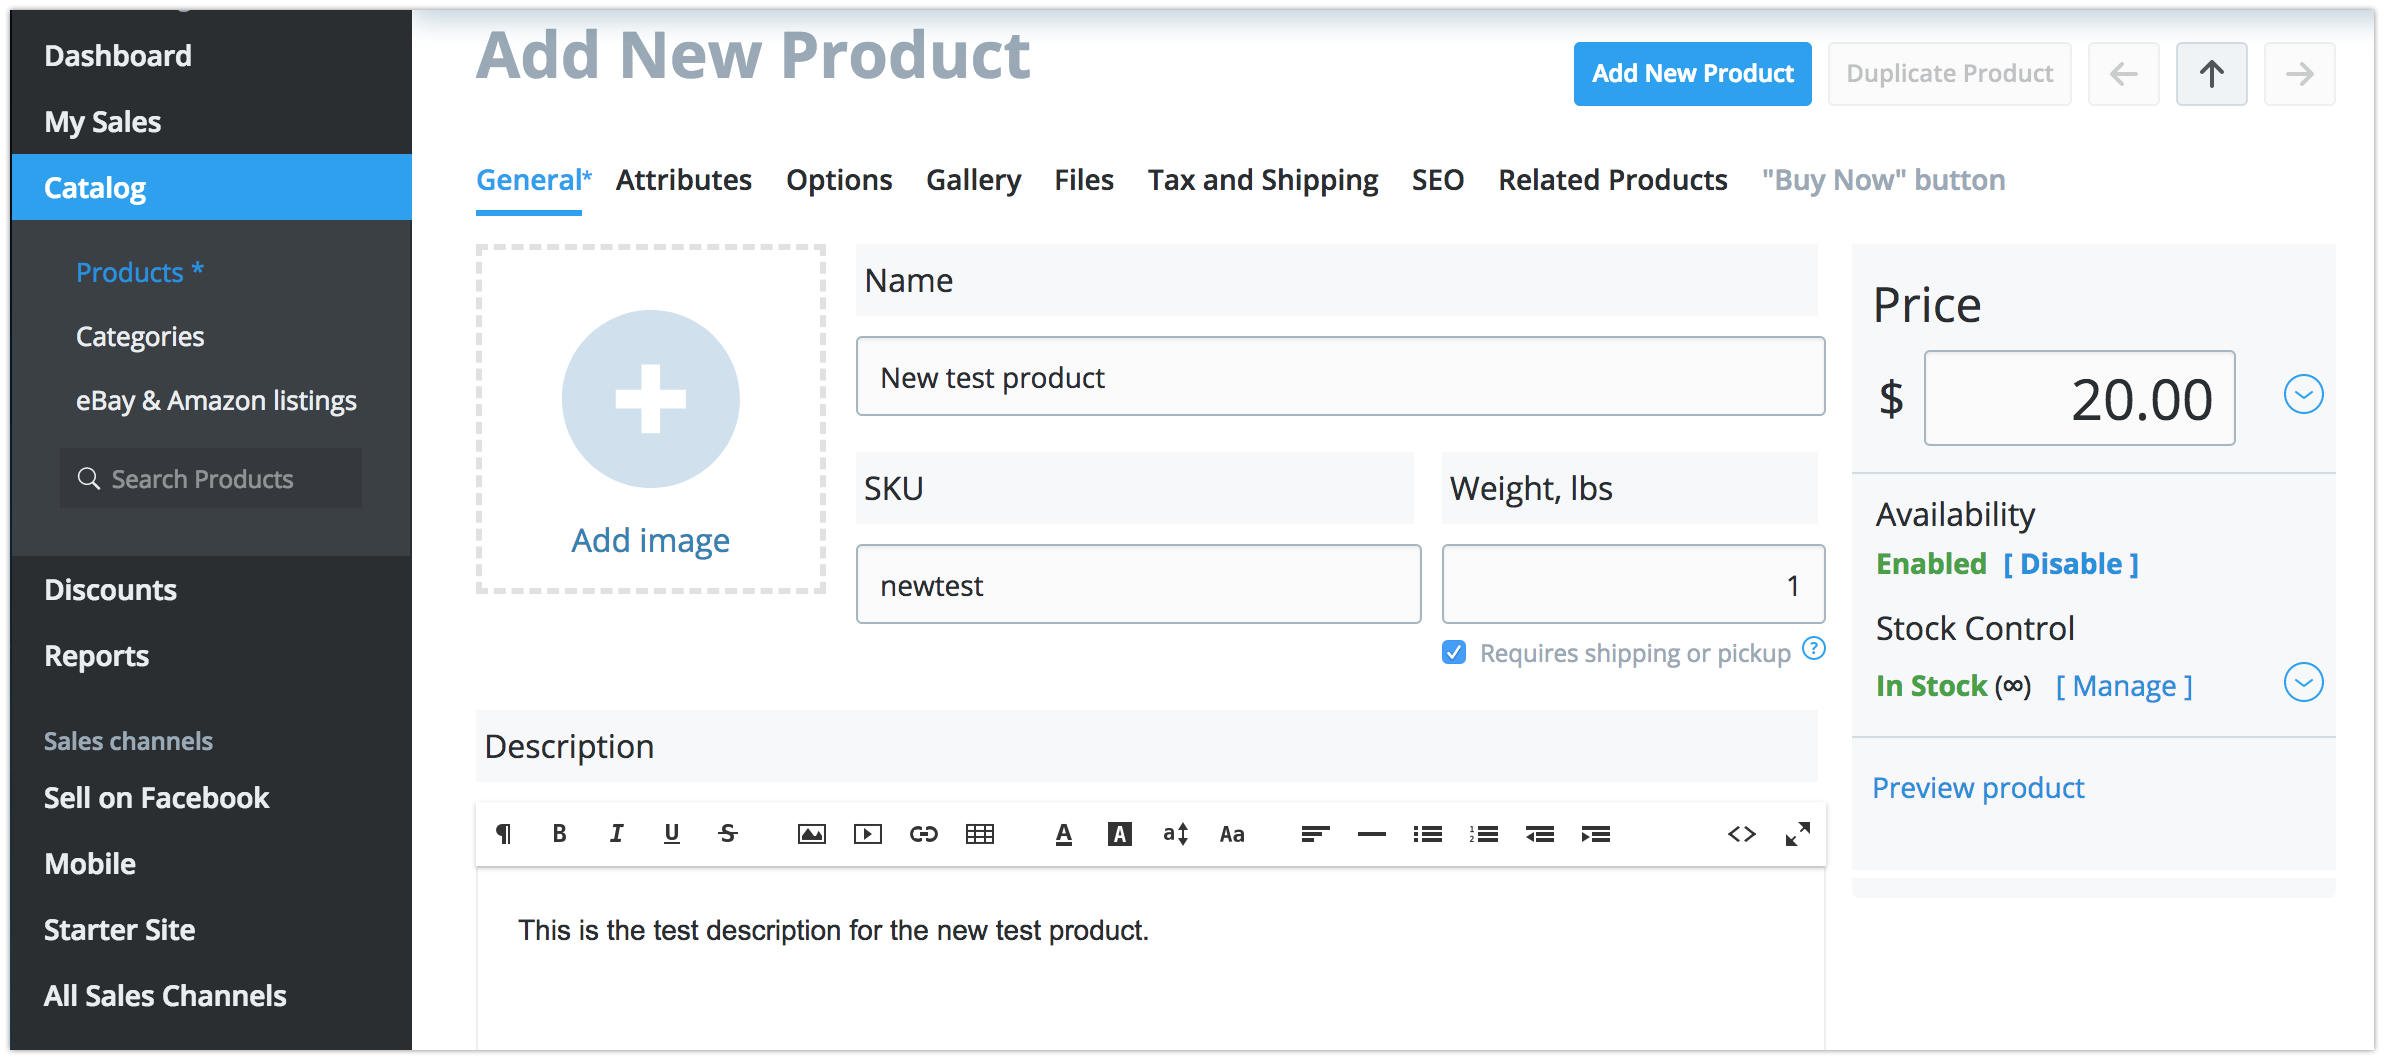Expand the Stock Control options chevron
The height and width of the screenshot is (1060, 2384).
(2303, 683)
